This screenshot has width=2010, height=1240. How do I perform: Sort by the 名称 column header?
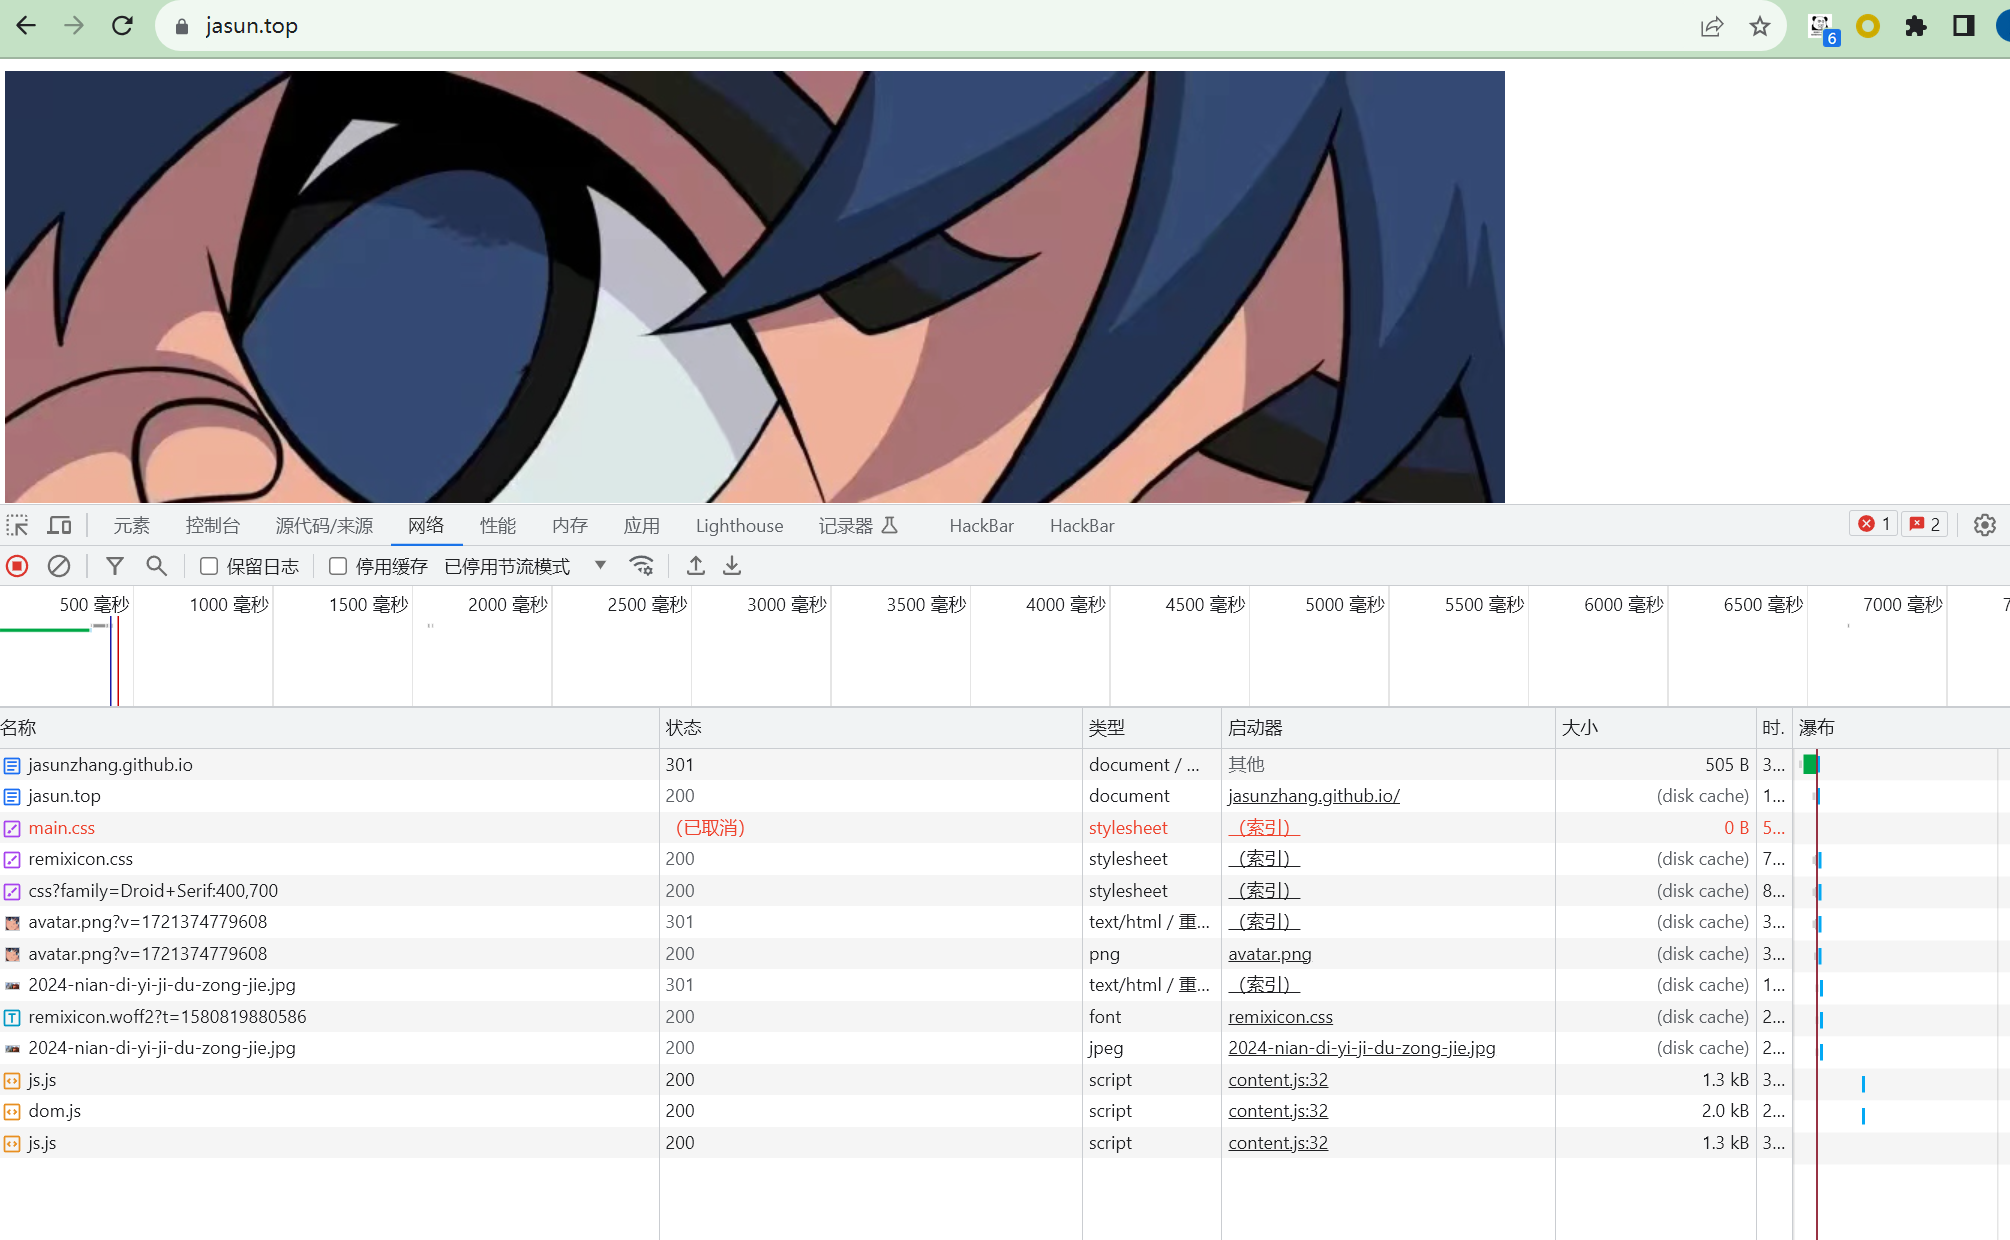[329, 728]
